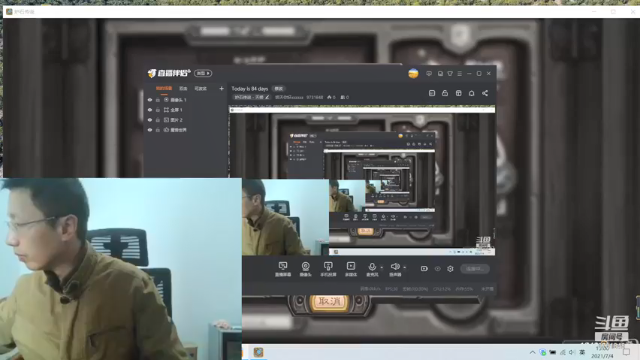This screenshot has height=360, width=640.
Task: Open the settings gear beside the start button
Action: tap(450, 269)
